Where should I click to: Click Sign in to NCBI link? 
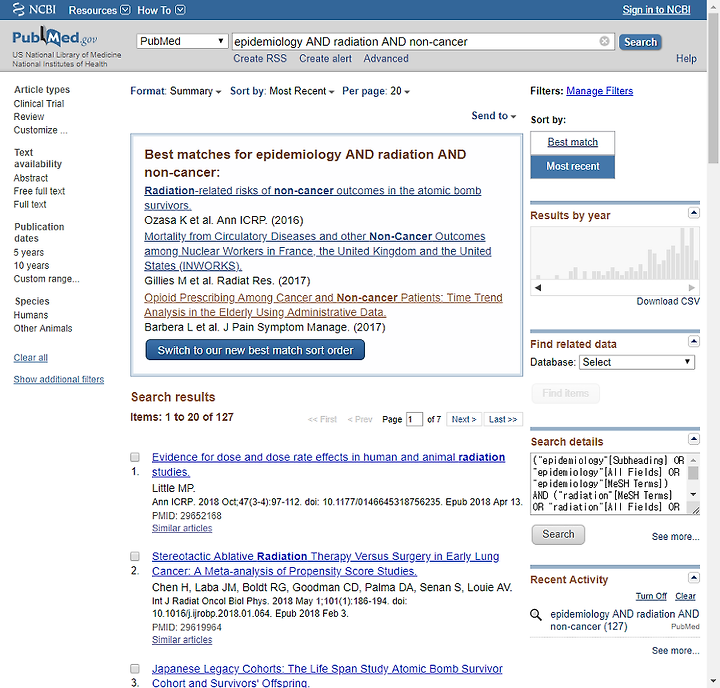[x=656, y=10]
